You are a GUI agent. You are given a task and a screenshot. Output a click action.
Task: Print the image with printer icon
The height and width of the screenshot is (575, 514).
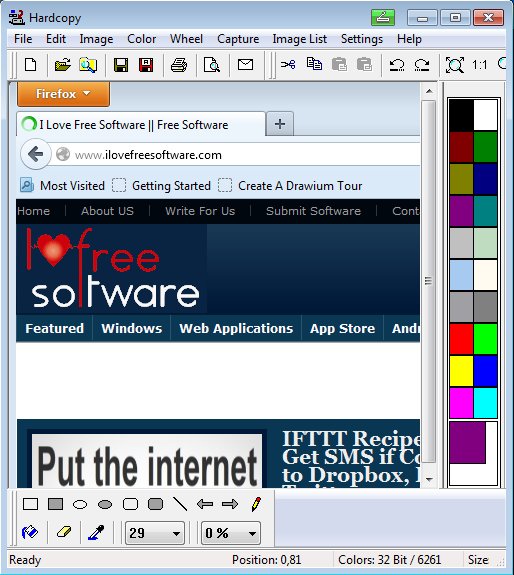tap(179, 65)
